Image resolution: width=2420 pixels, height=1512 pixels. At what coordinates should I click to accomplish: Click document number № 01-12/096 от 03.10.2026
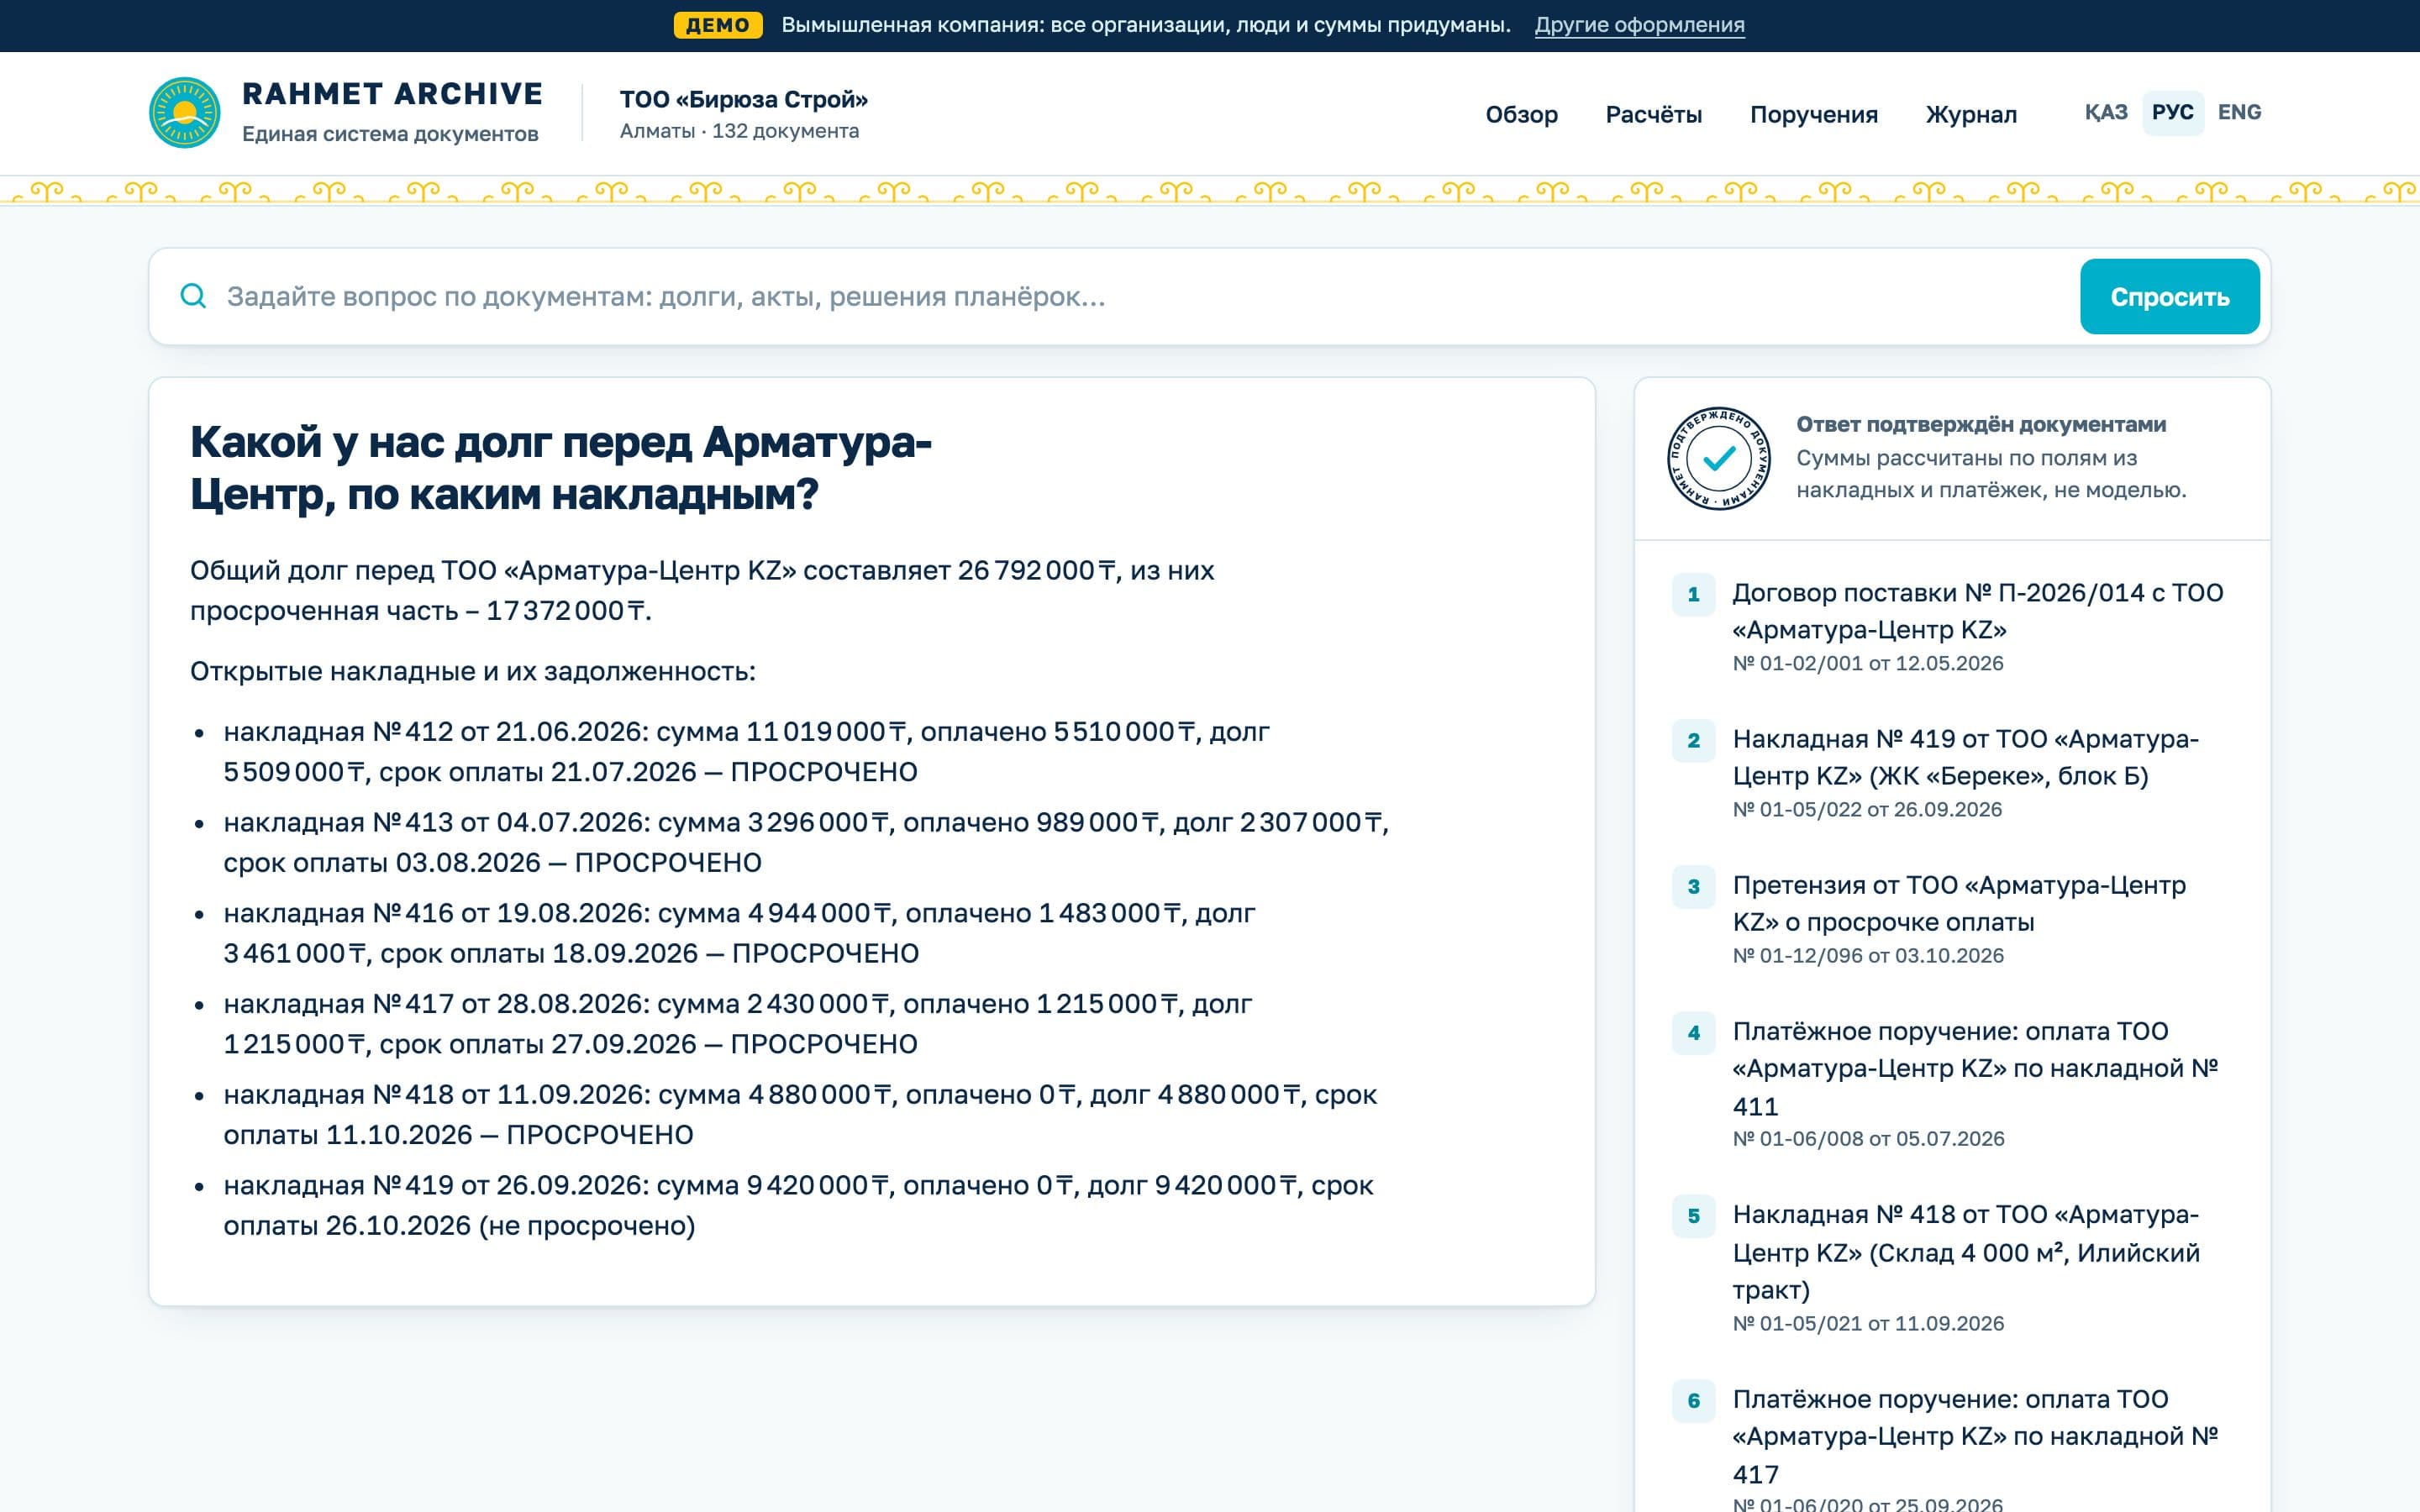tap(1868, 956)
